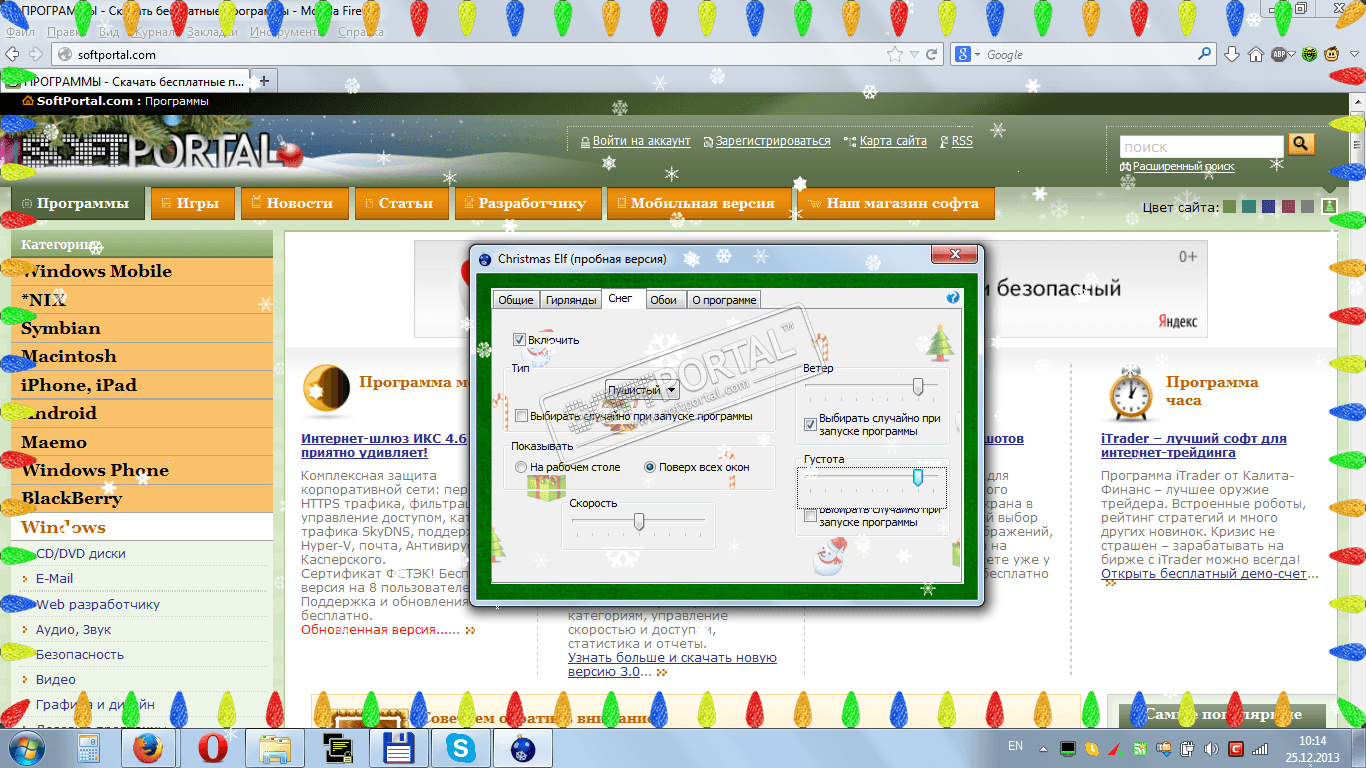Open the О программе tab
This screenshot has height=768, width=1366.
(724, 300)
